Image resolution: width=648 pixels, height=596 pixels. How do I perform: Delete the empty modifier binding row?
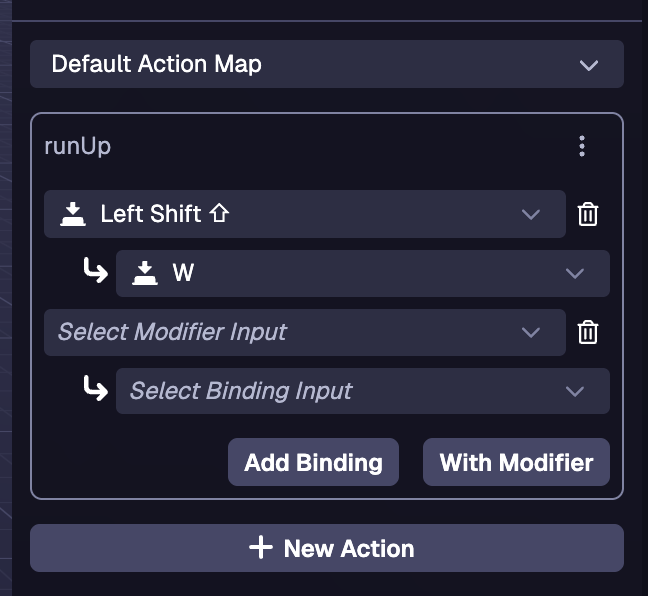tap(588, 332)
